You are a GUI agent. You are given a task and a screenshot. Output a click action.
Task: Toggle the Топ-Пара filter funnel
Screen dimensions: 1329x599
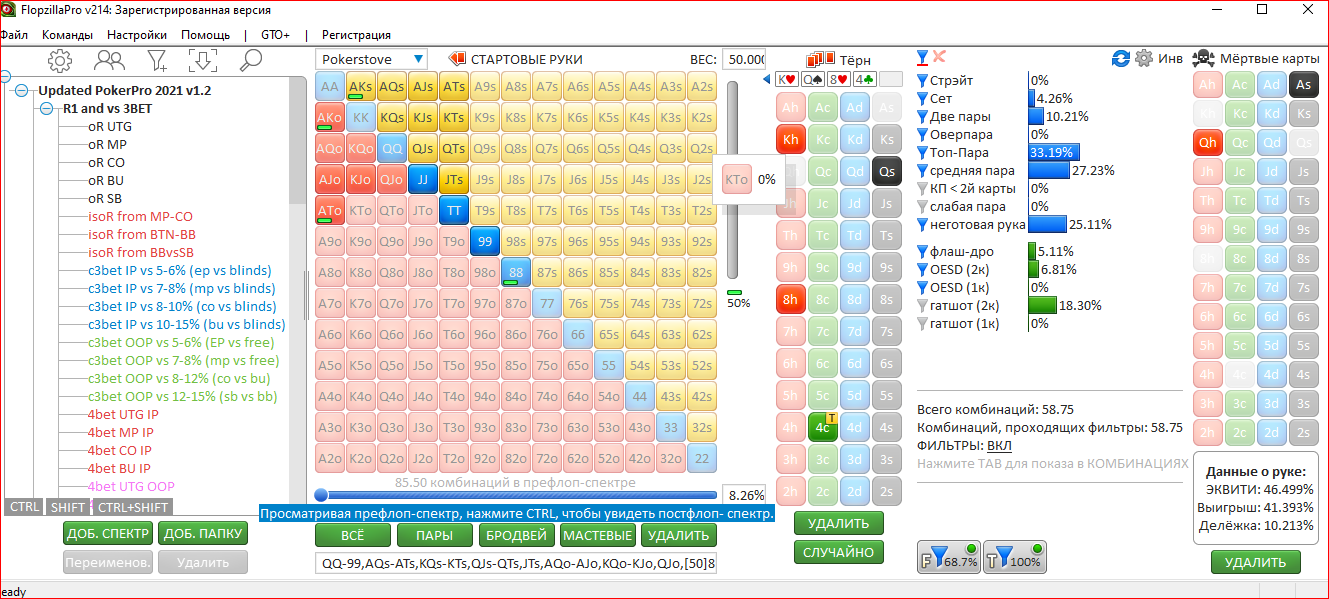pos(923,152)
